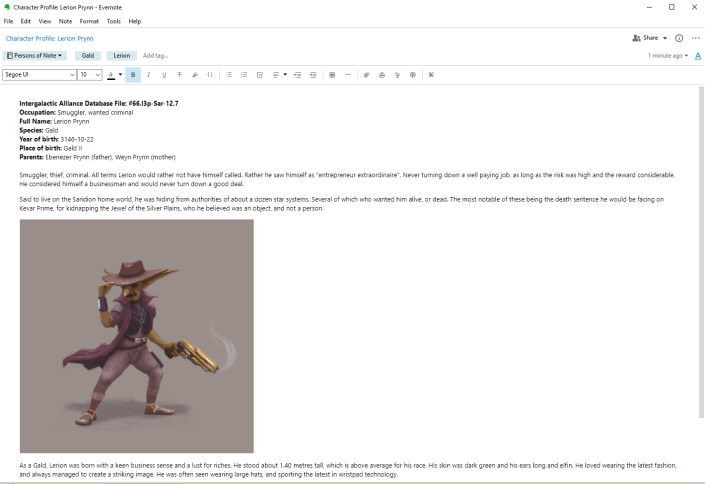Click the 'Species:' label text
Screen dimensions: 705x484
pos(31,130)
